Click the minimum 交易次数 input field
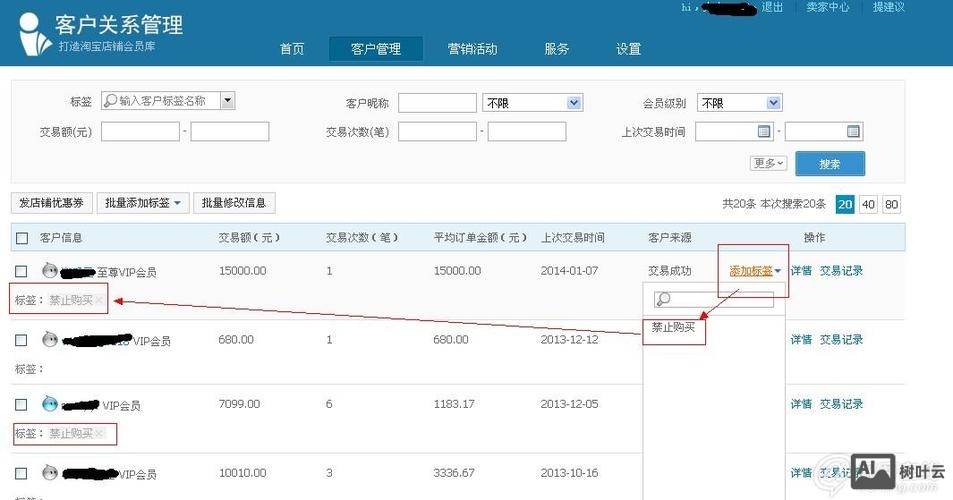 [x=437, y=131]
